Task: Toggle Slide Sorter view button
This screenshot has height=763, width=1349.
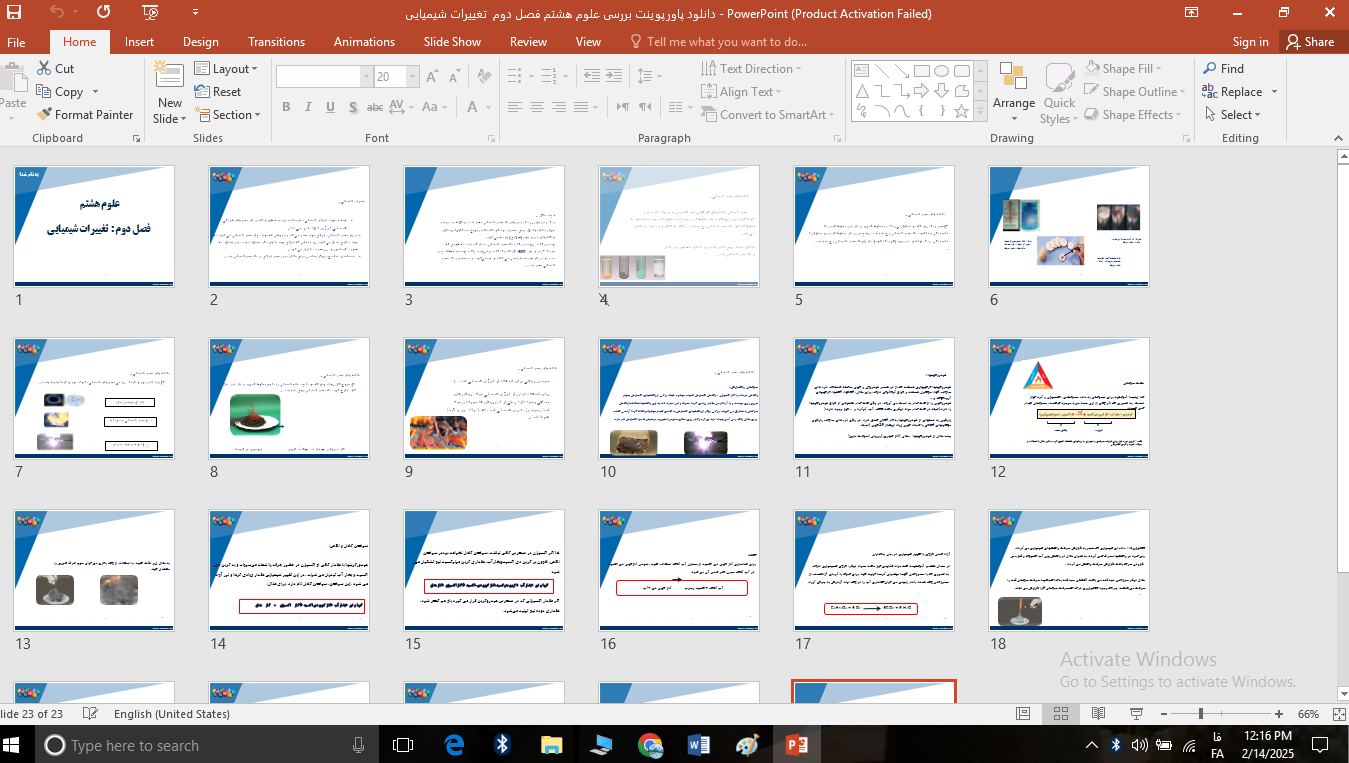Action: (1061, 714)
